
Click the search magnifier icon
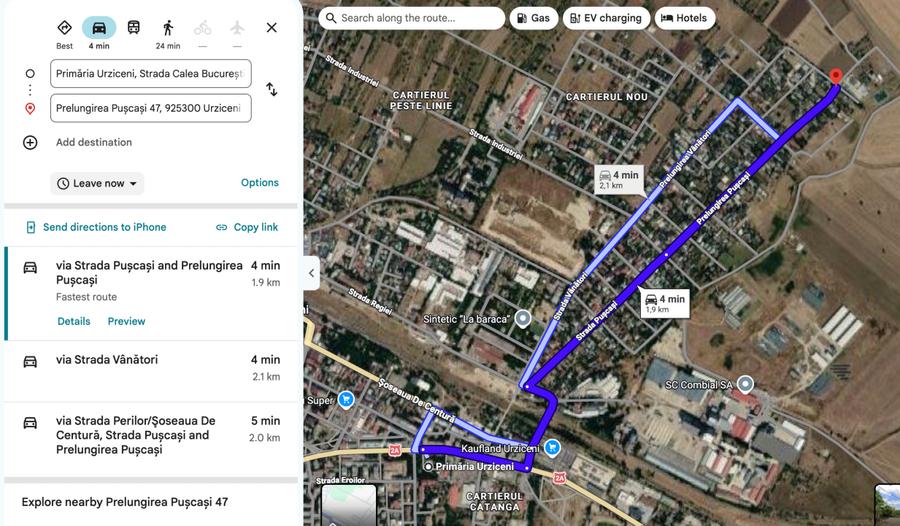(331, 18)
